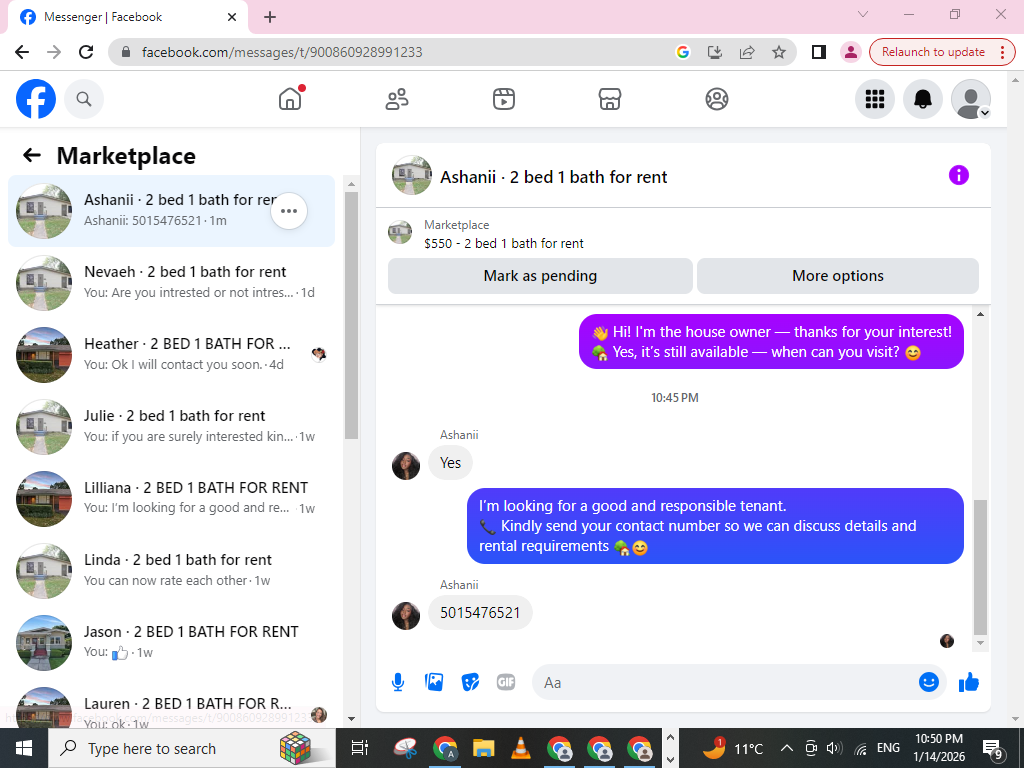Toggle the browser side panel icon
The image size is (1024, 768).
818,52
